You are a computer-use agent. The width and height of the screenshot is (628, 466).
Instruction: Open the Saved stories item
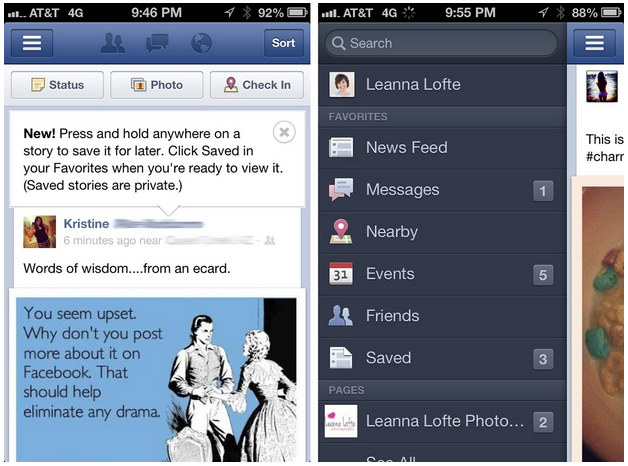443,358
